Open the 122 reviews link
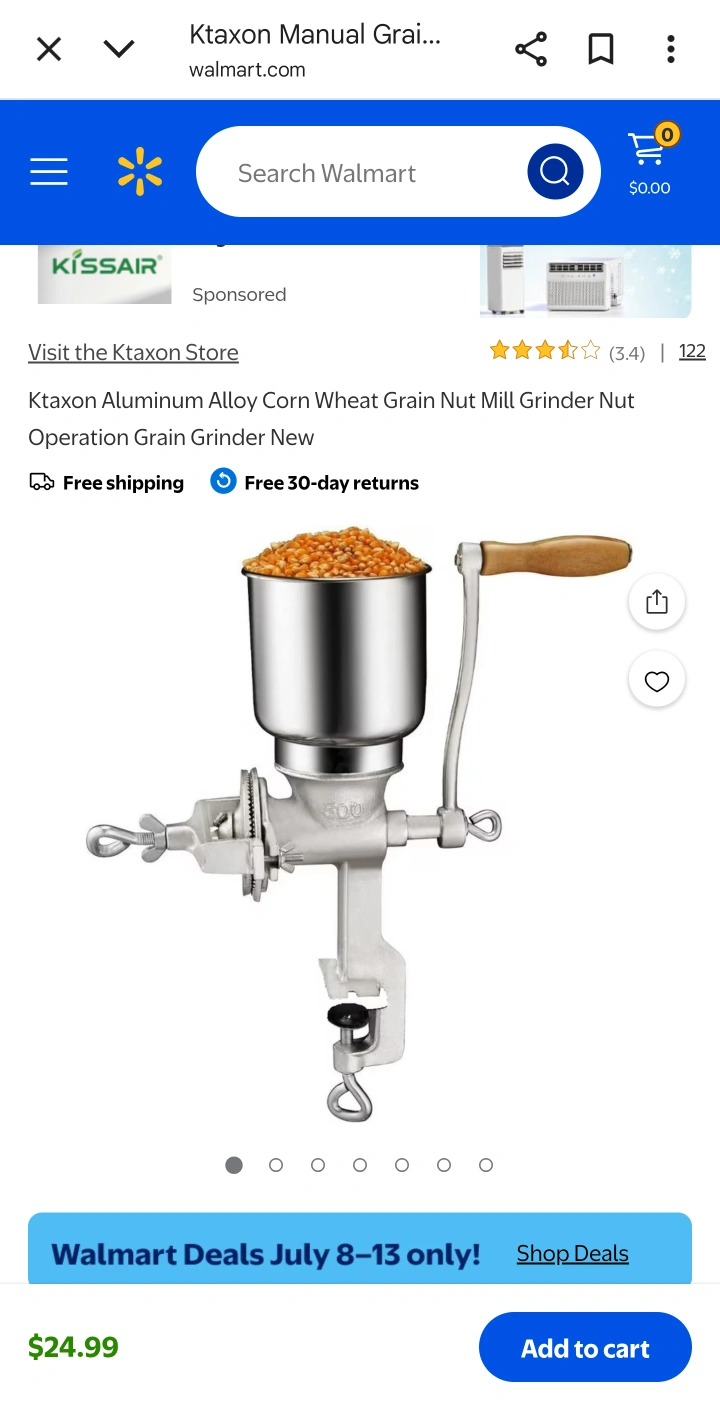 click(x=692, y=351)
